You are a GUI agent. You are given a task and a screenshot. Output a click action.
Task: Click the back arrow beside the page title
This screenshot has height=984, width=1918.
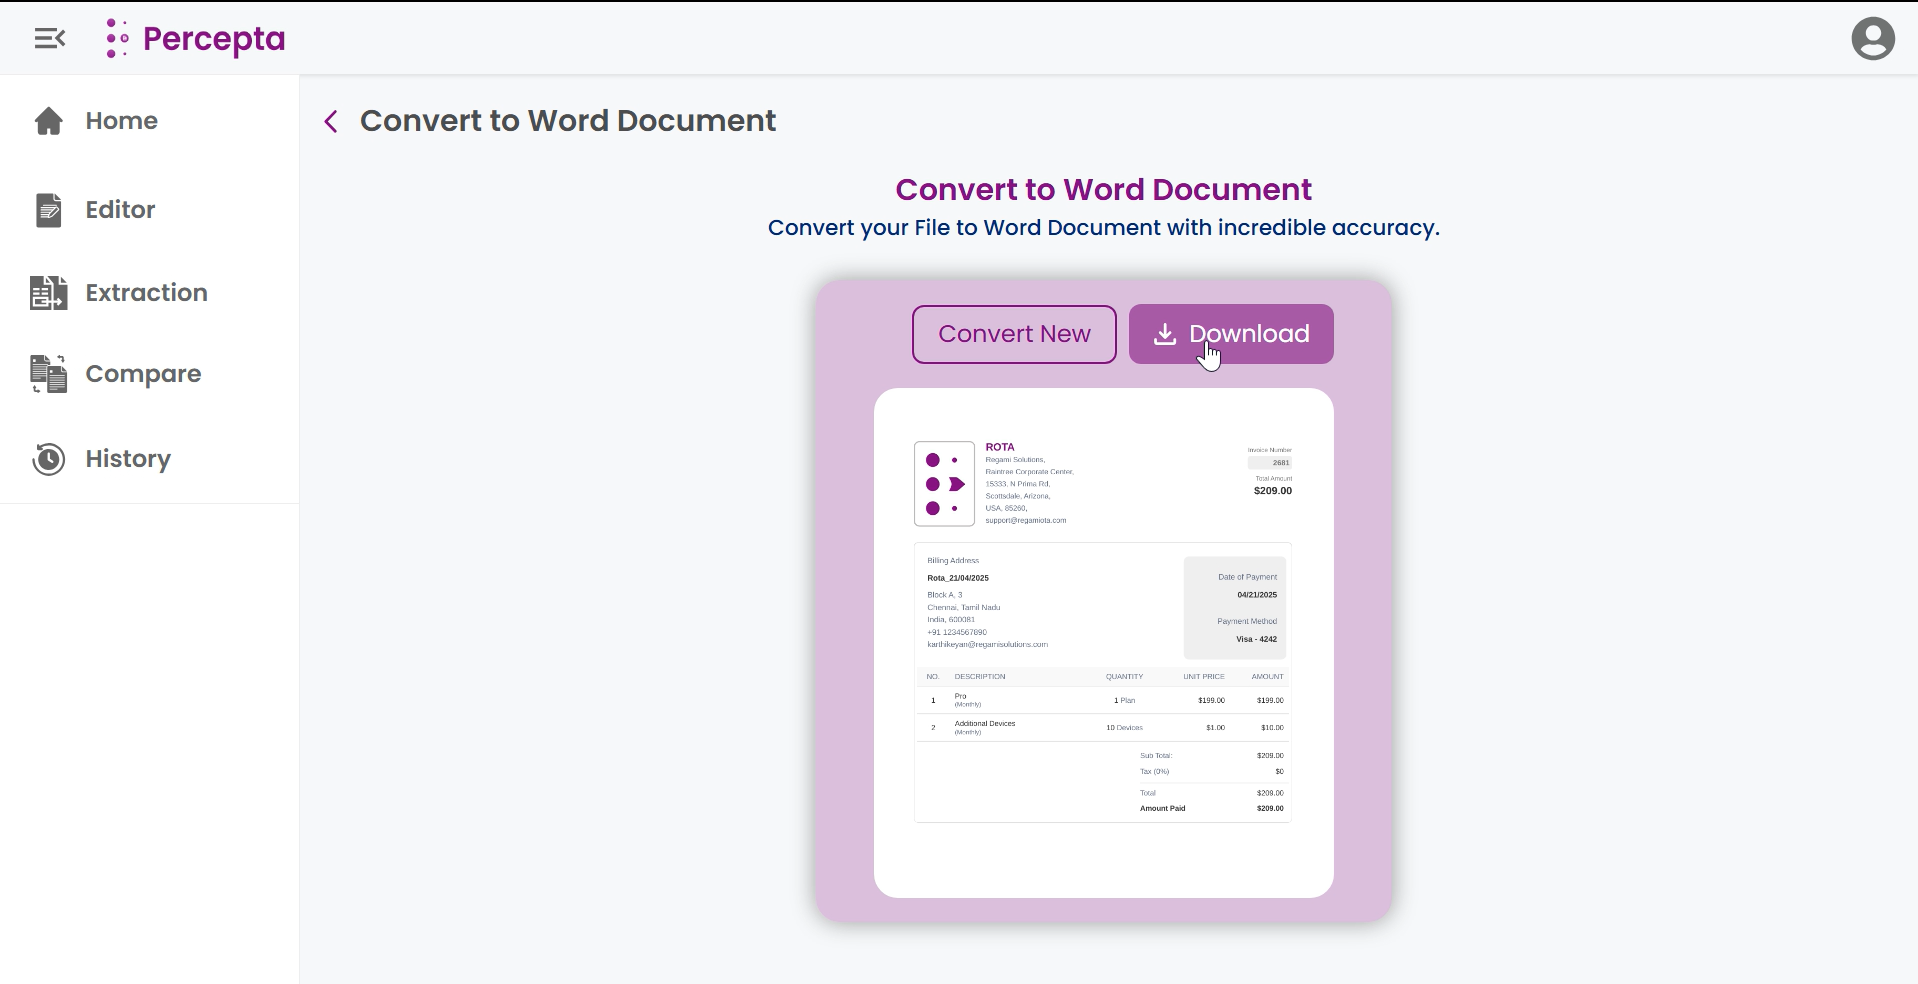pos(331,121)
